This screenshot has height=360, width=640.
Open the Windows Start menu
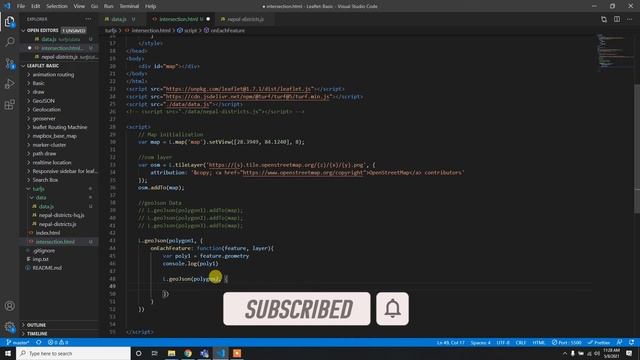8,353
